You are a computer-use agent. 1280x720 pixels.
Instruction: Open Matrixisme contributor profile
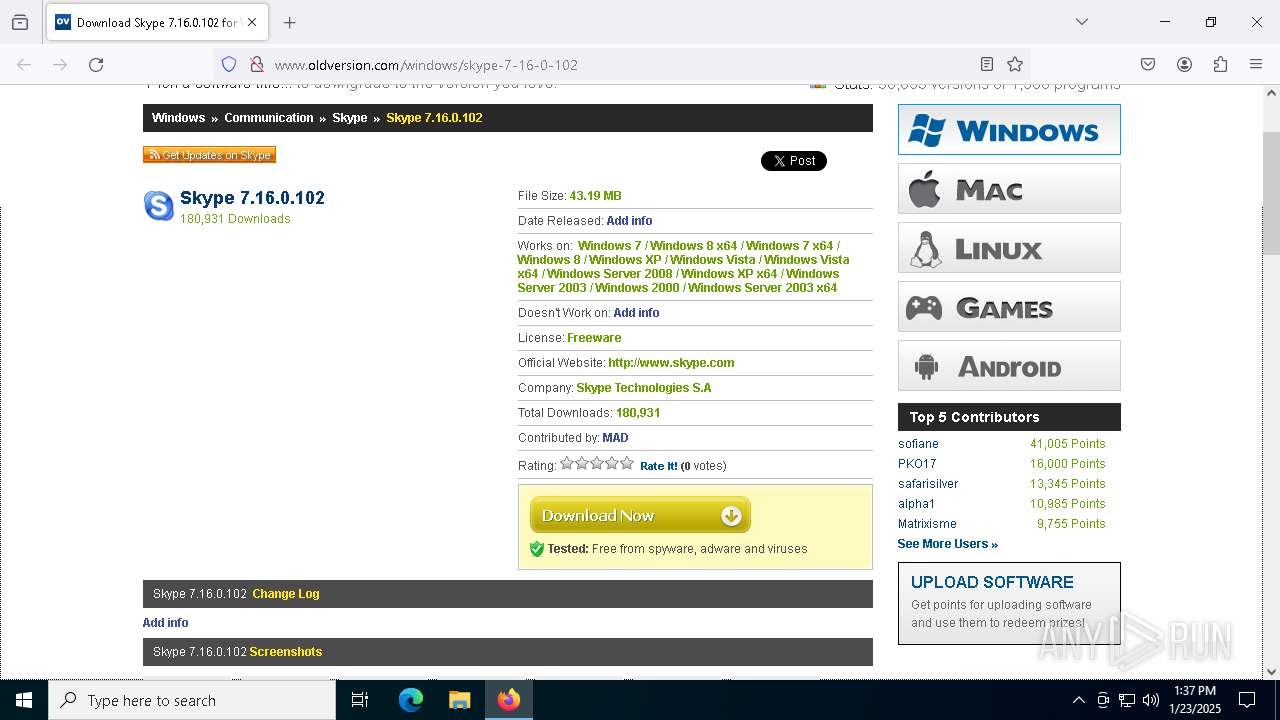coord(927,524)
